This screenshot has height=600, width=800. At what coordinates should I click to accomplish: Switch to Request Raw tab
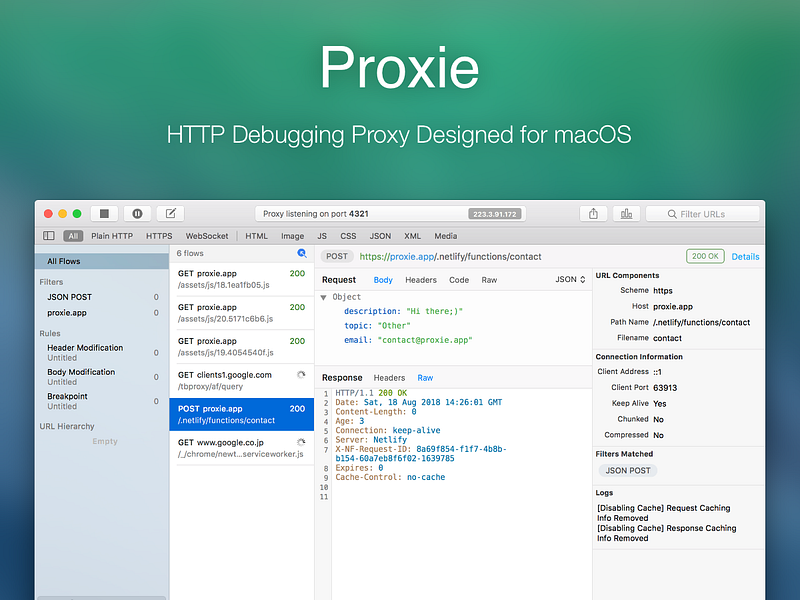coord(489,280)
